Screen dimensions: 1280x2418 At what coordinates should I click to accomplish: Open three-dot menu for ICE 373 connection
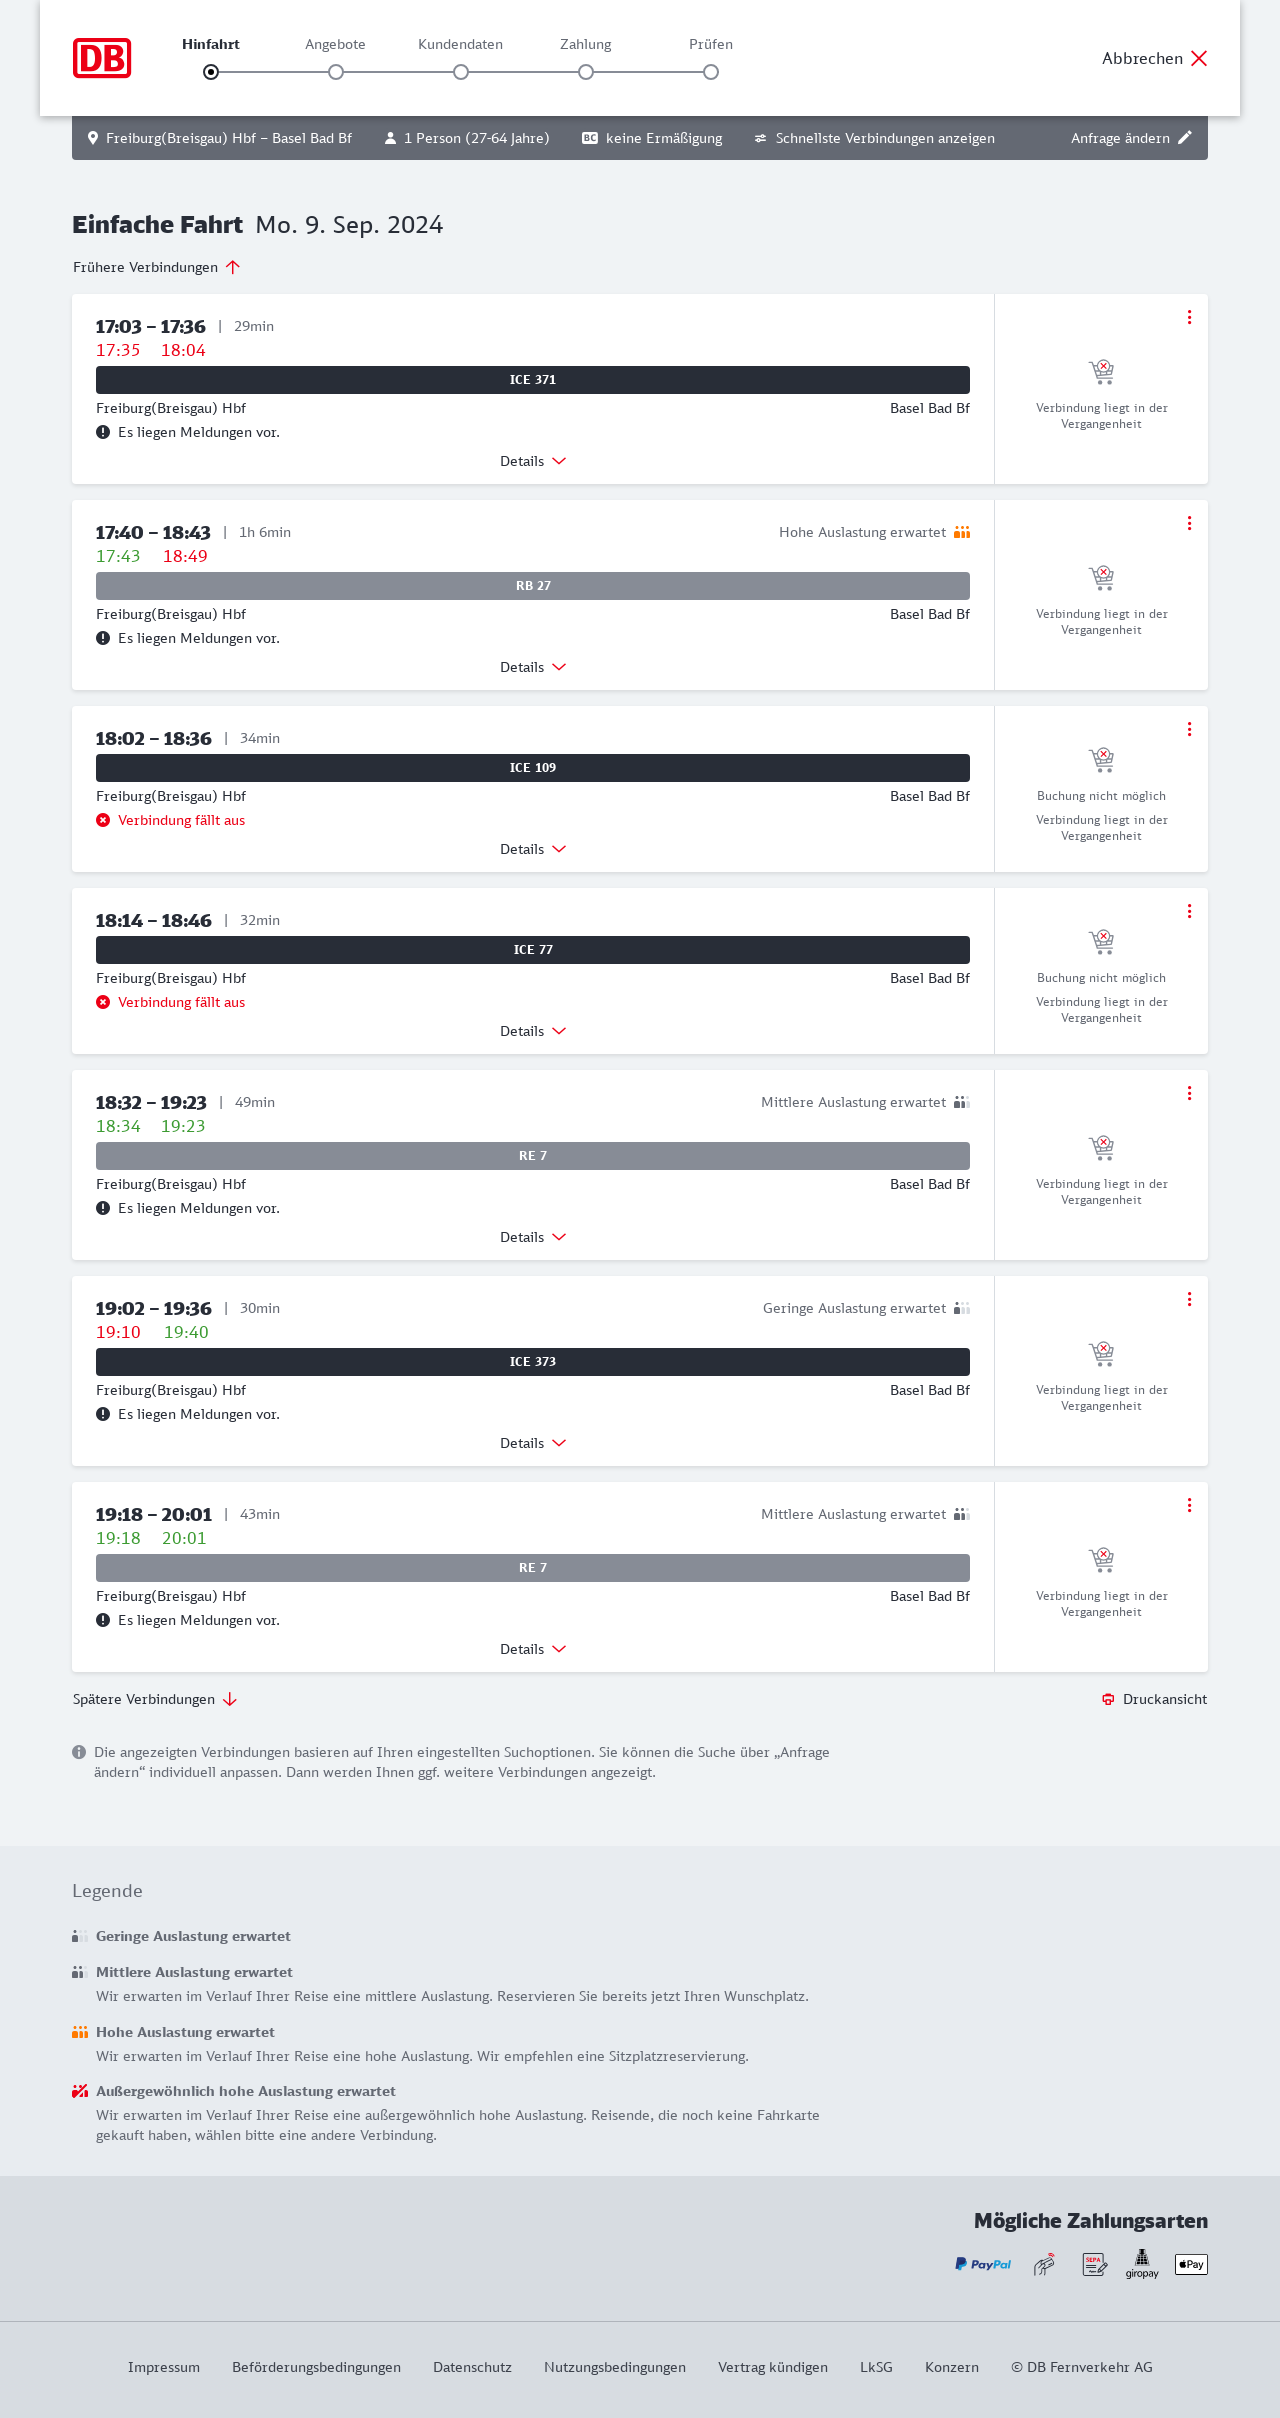1189,1299
